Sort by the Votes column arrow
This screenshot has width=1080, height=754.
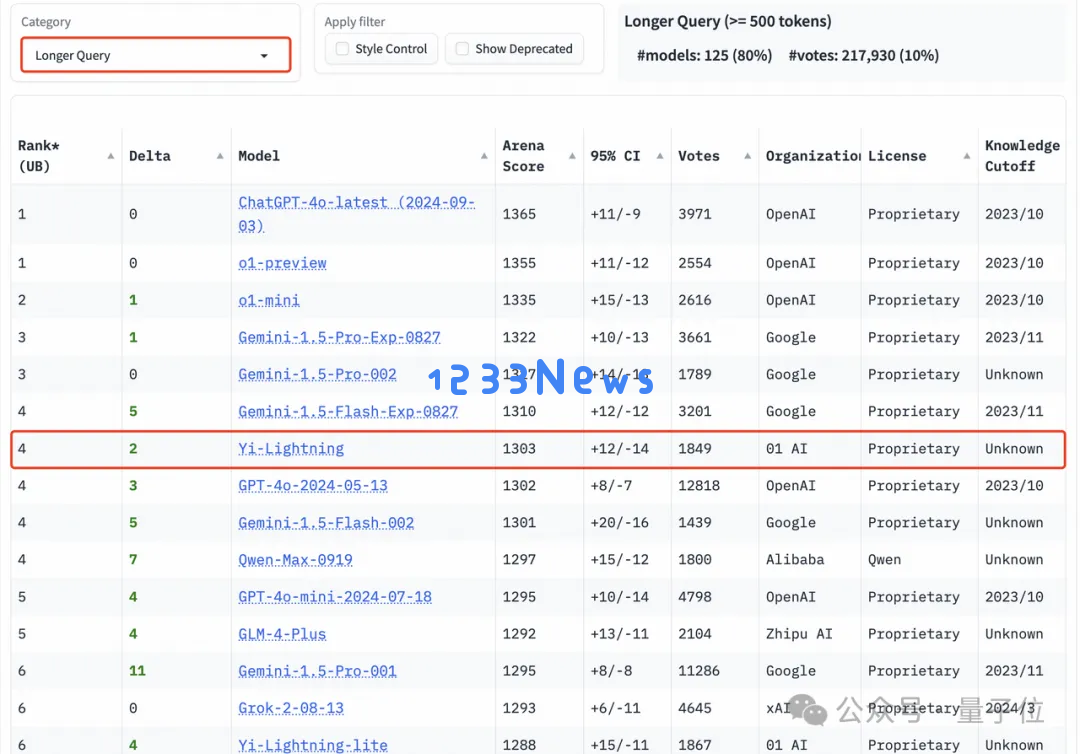(x=747, y=156)
